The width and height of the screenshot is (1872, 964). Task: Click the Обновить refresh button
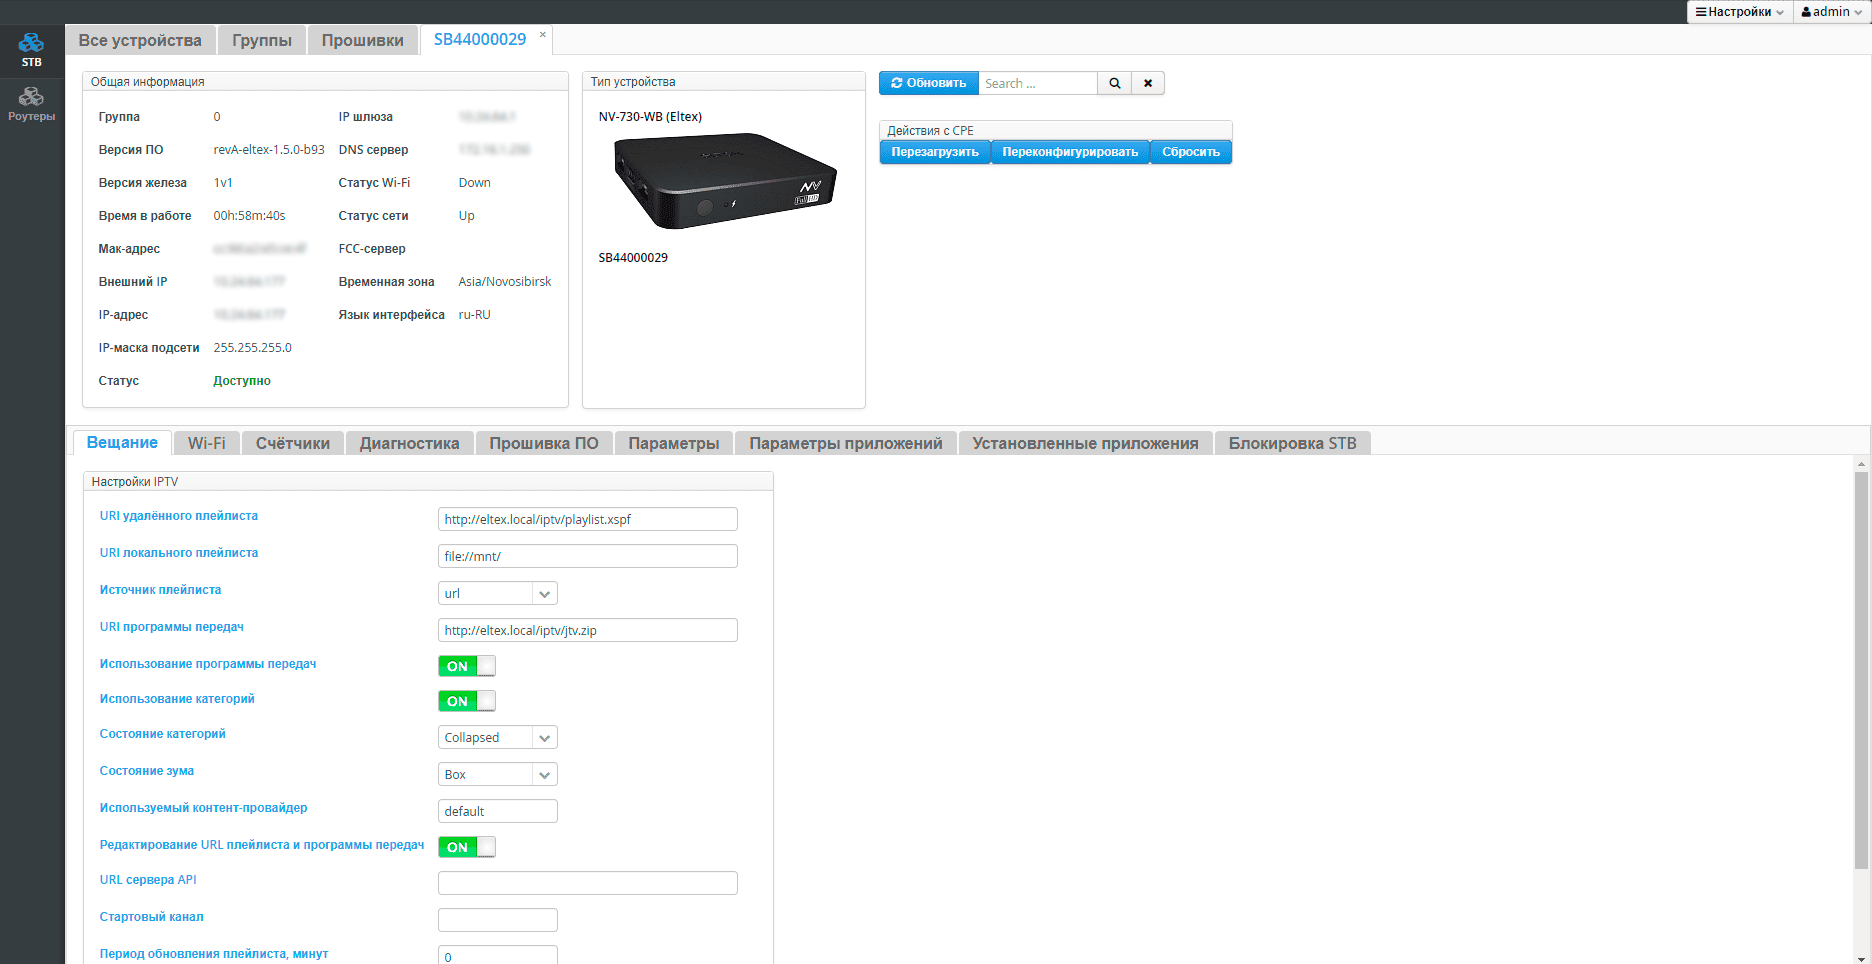928,83
